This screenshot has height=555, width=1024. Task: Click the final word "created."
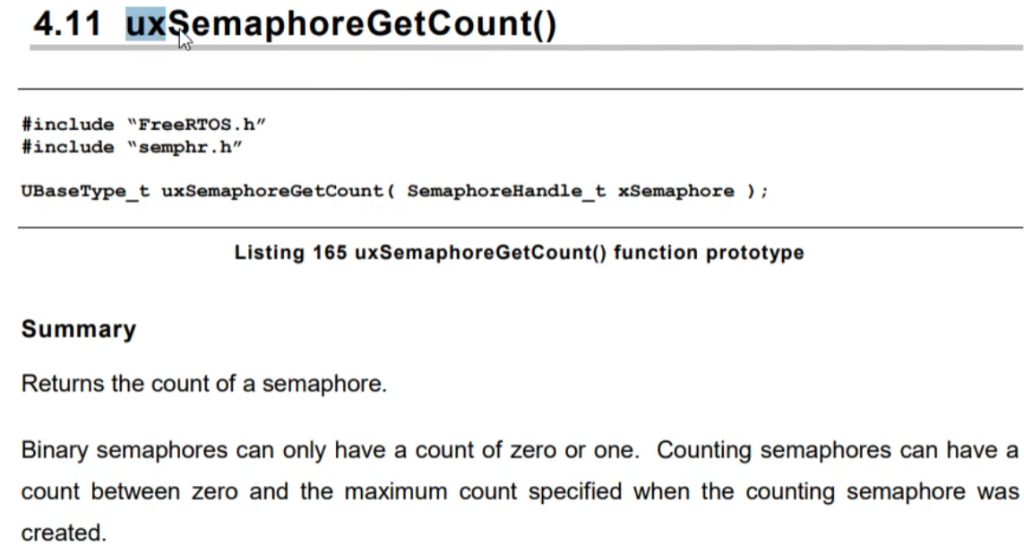(x=63, y=533)
